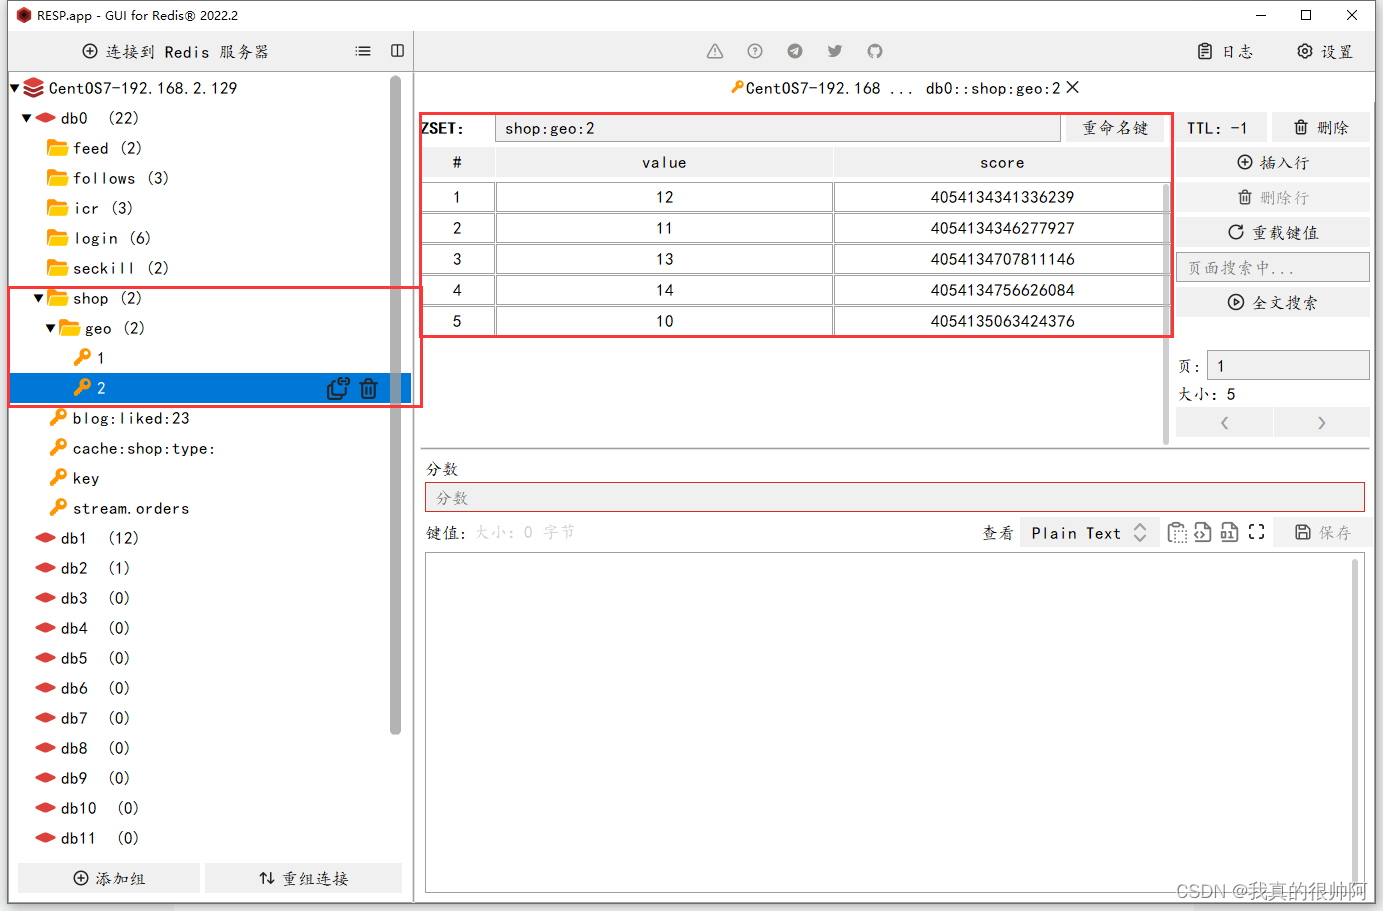Open 设置 settings

[x=1325, y=51]
